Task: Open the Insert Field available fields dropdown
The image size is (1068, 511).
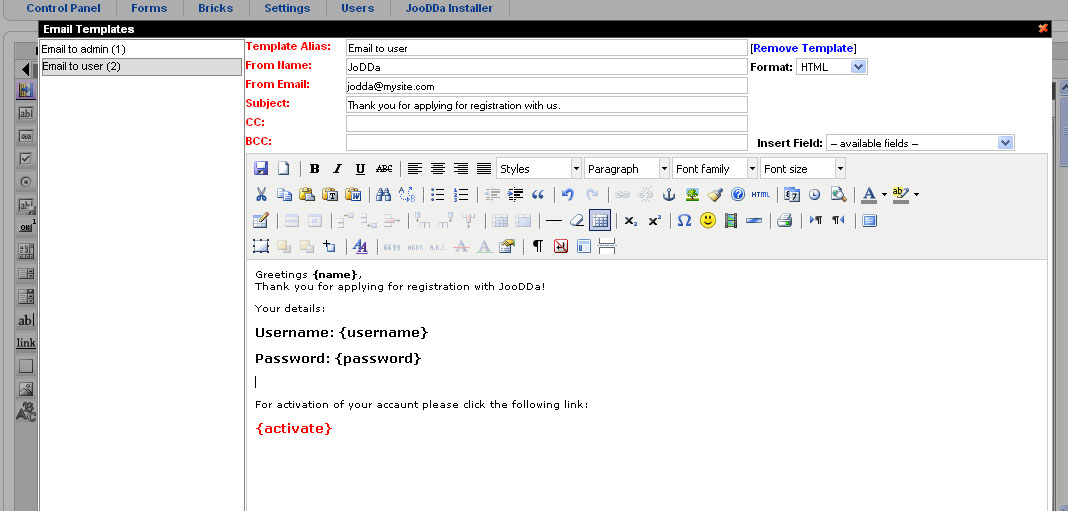Action: (x=920, y=143)
